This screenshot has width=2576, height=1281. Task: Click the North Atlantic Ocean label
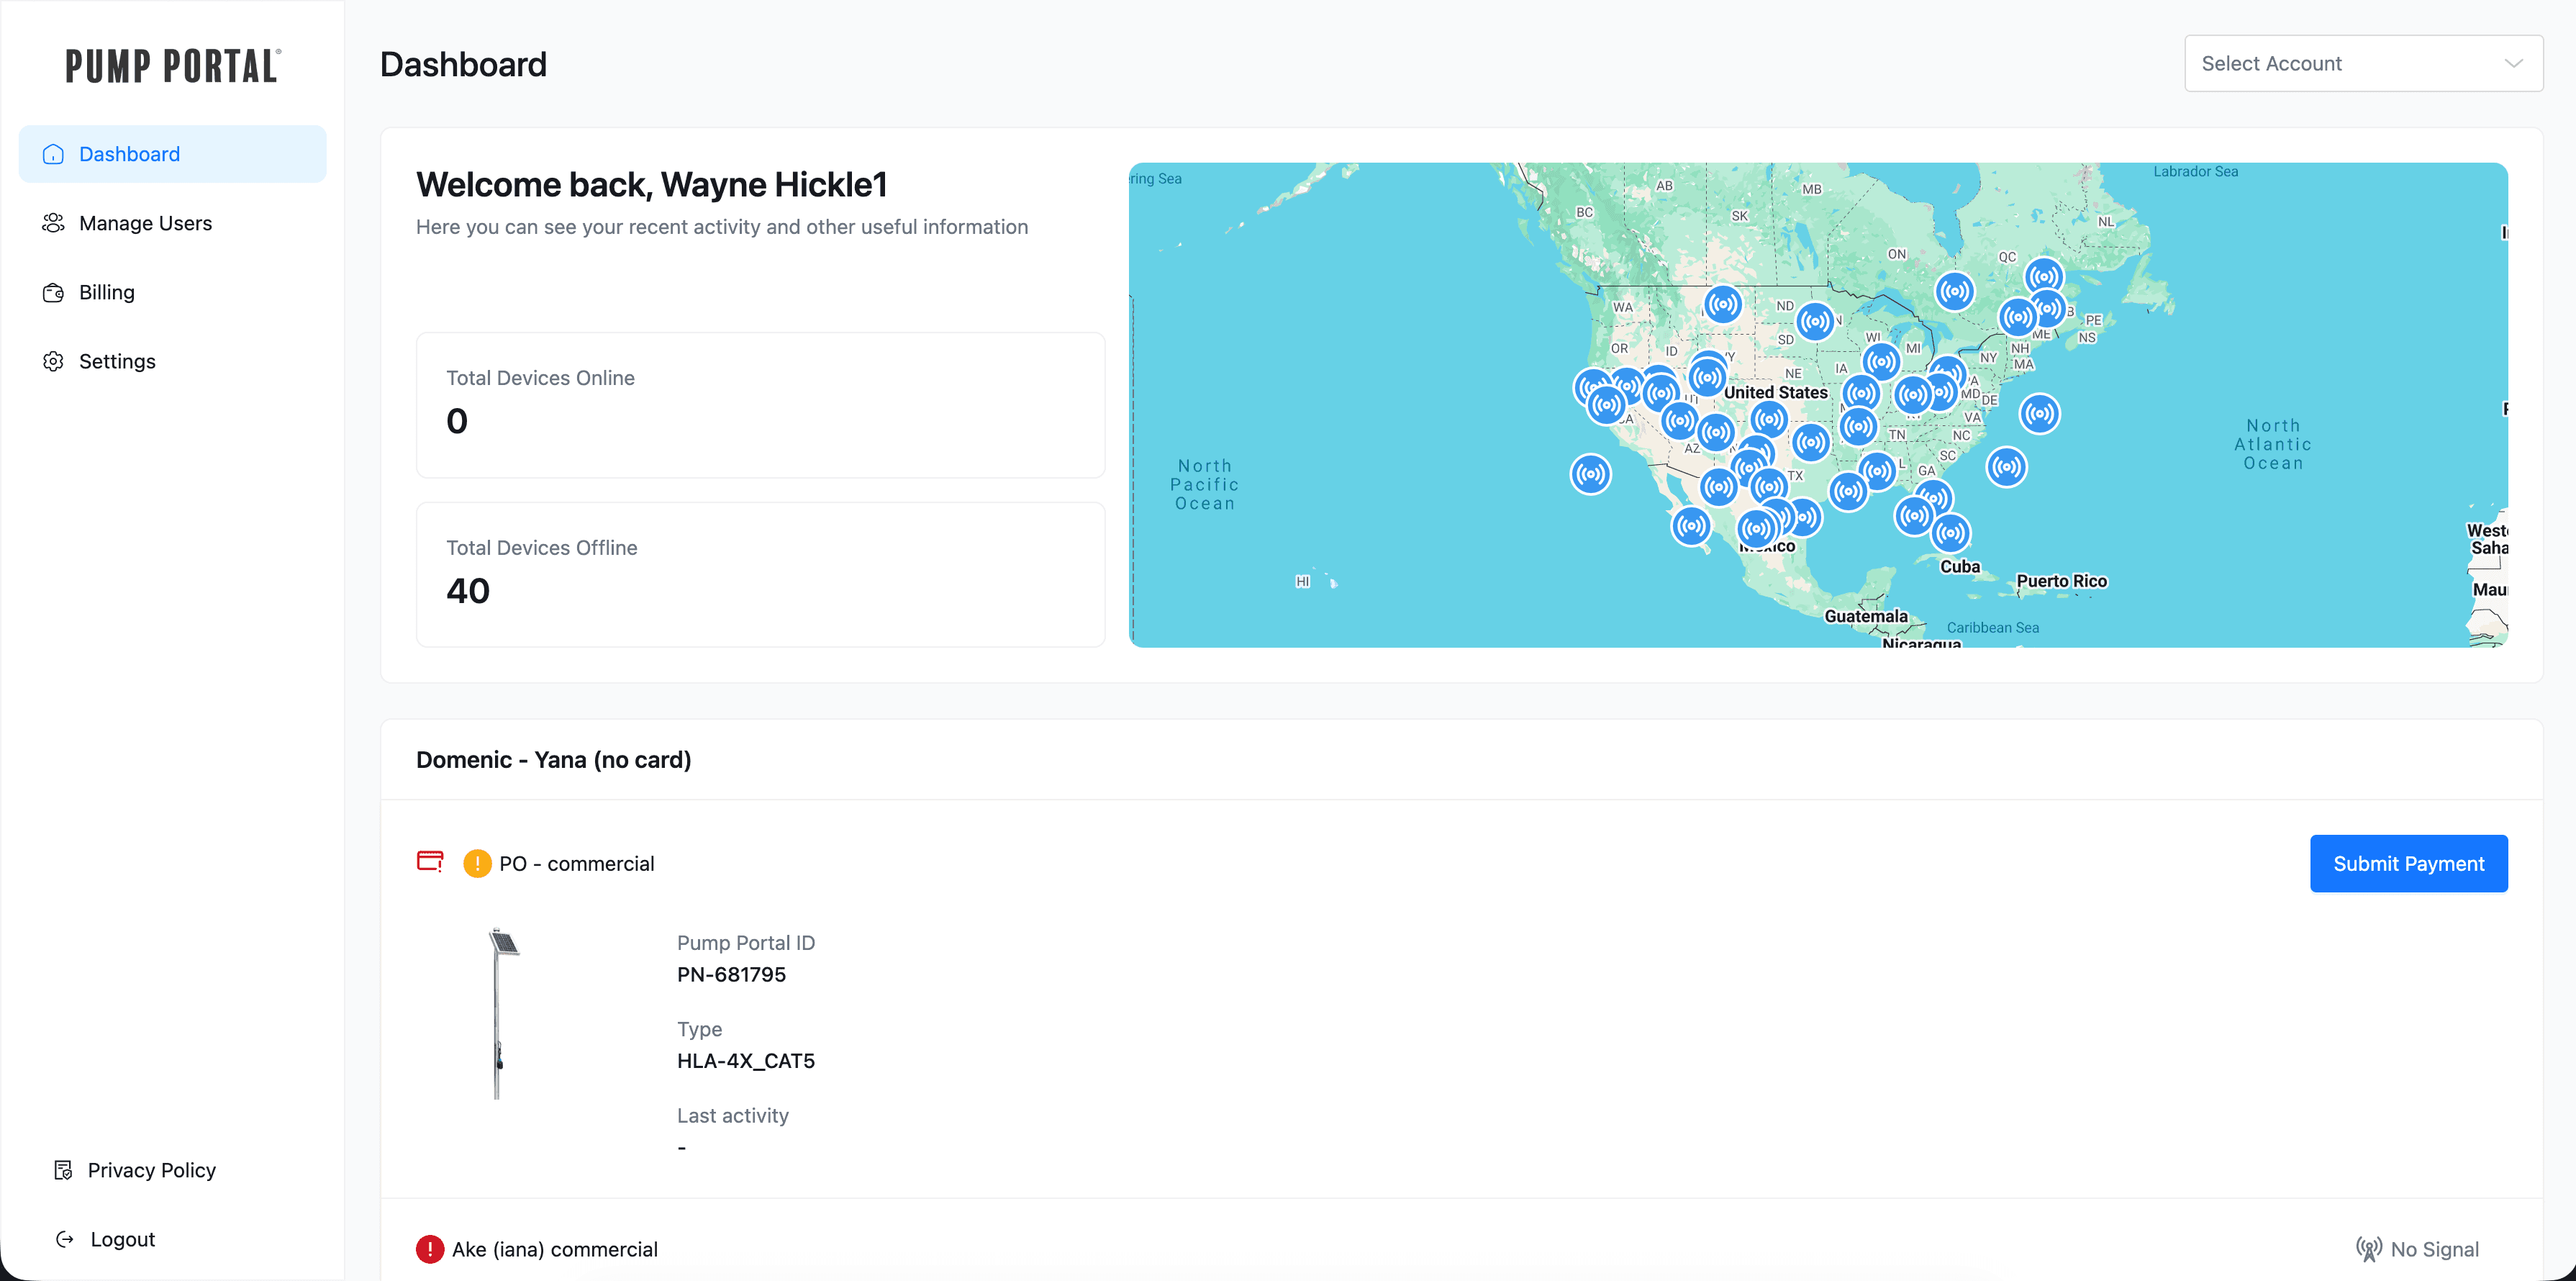pos(2272,444)
